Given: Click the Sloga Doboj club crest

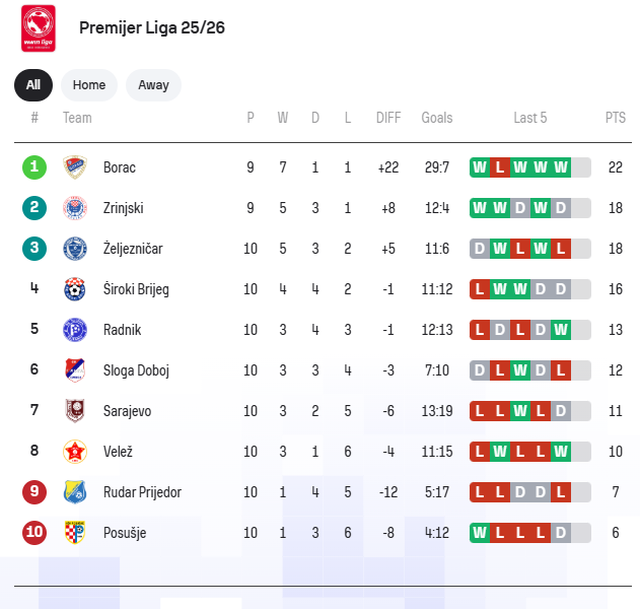Looking at the screenshot, I should pyautogui.click(x=74, y=370).
